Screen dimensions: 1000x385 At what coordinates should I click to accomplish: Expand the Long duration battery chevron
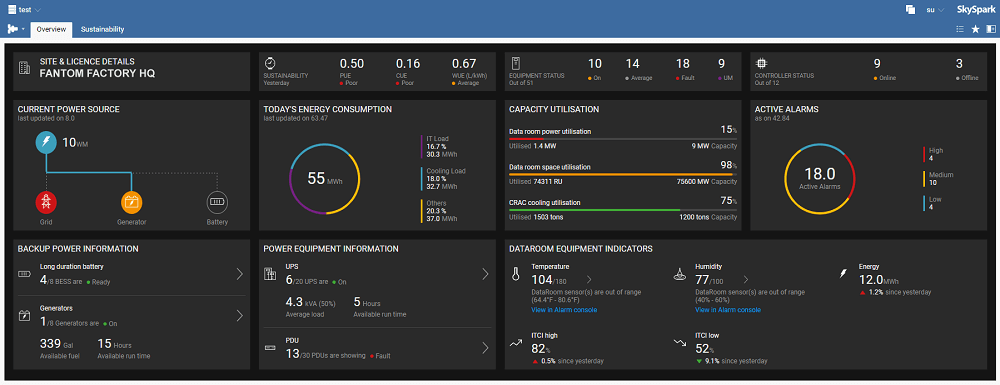pyautogui.click(x=240, y=274)
